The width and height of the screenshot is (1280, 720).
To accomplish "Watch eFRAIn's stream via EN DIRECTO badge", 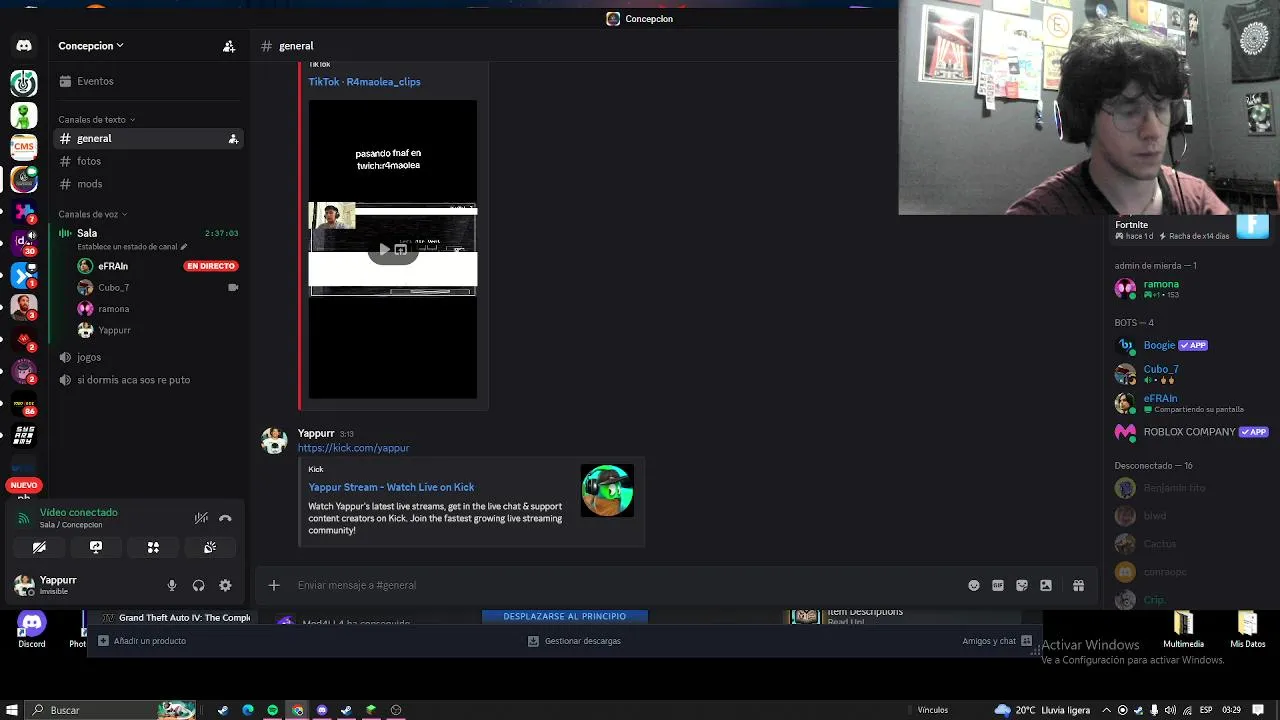I will pos(210,266).
